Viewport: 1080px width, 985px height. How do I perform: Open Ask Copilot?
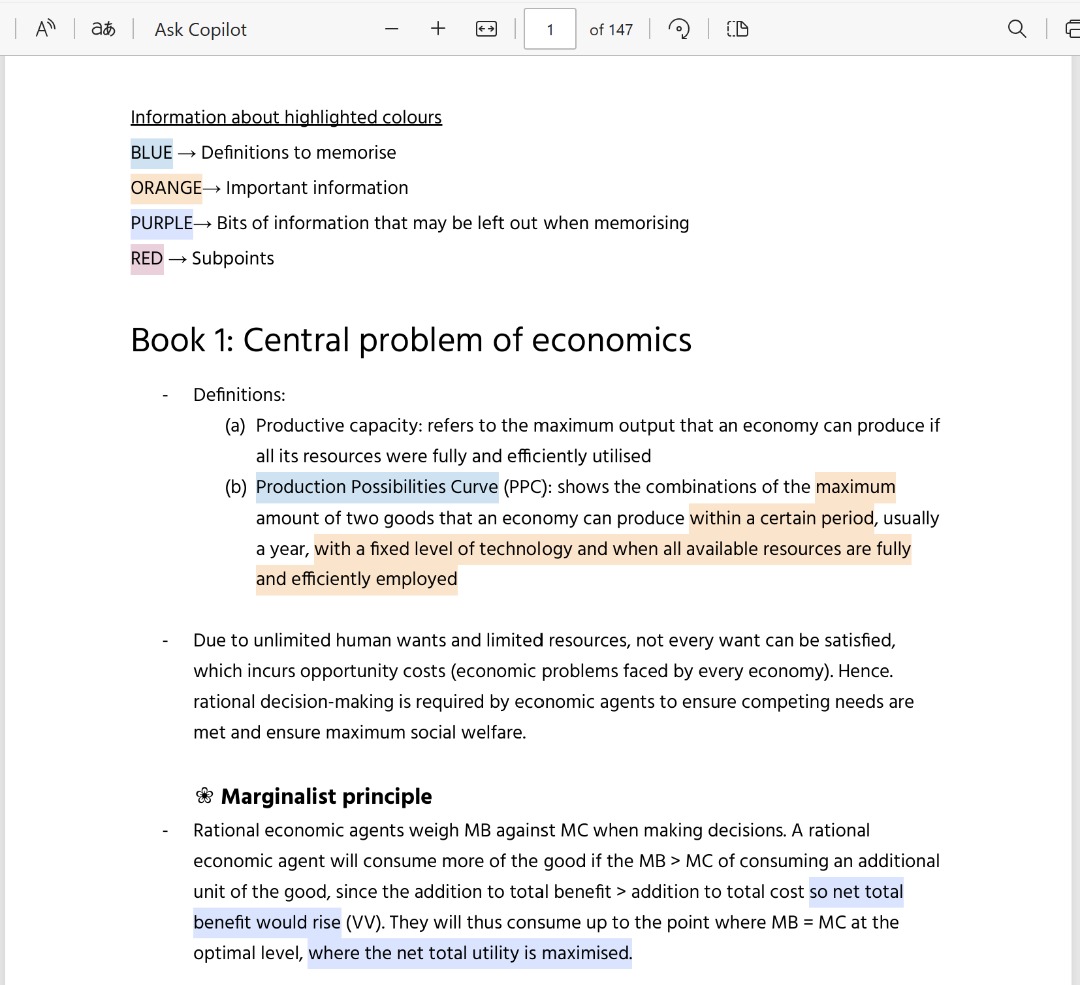(x=199, y=29)
